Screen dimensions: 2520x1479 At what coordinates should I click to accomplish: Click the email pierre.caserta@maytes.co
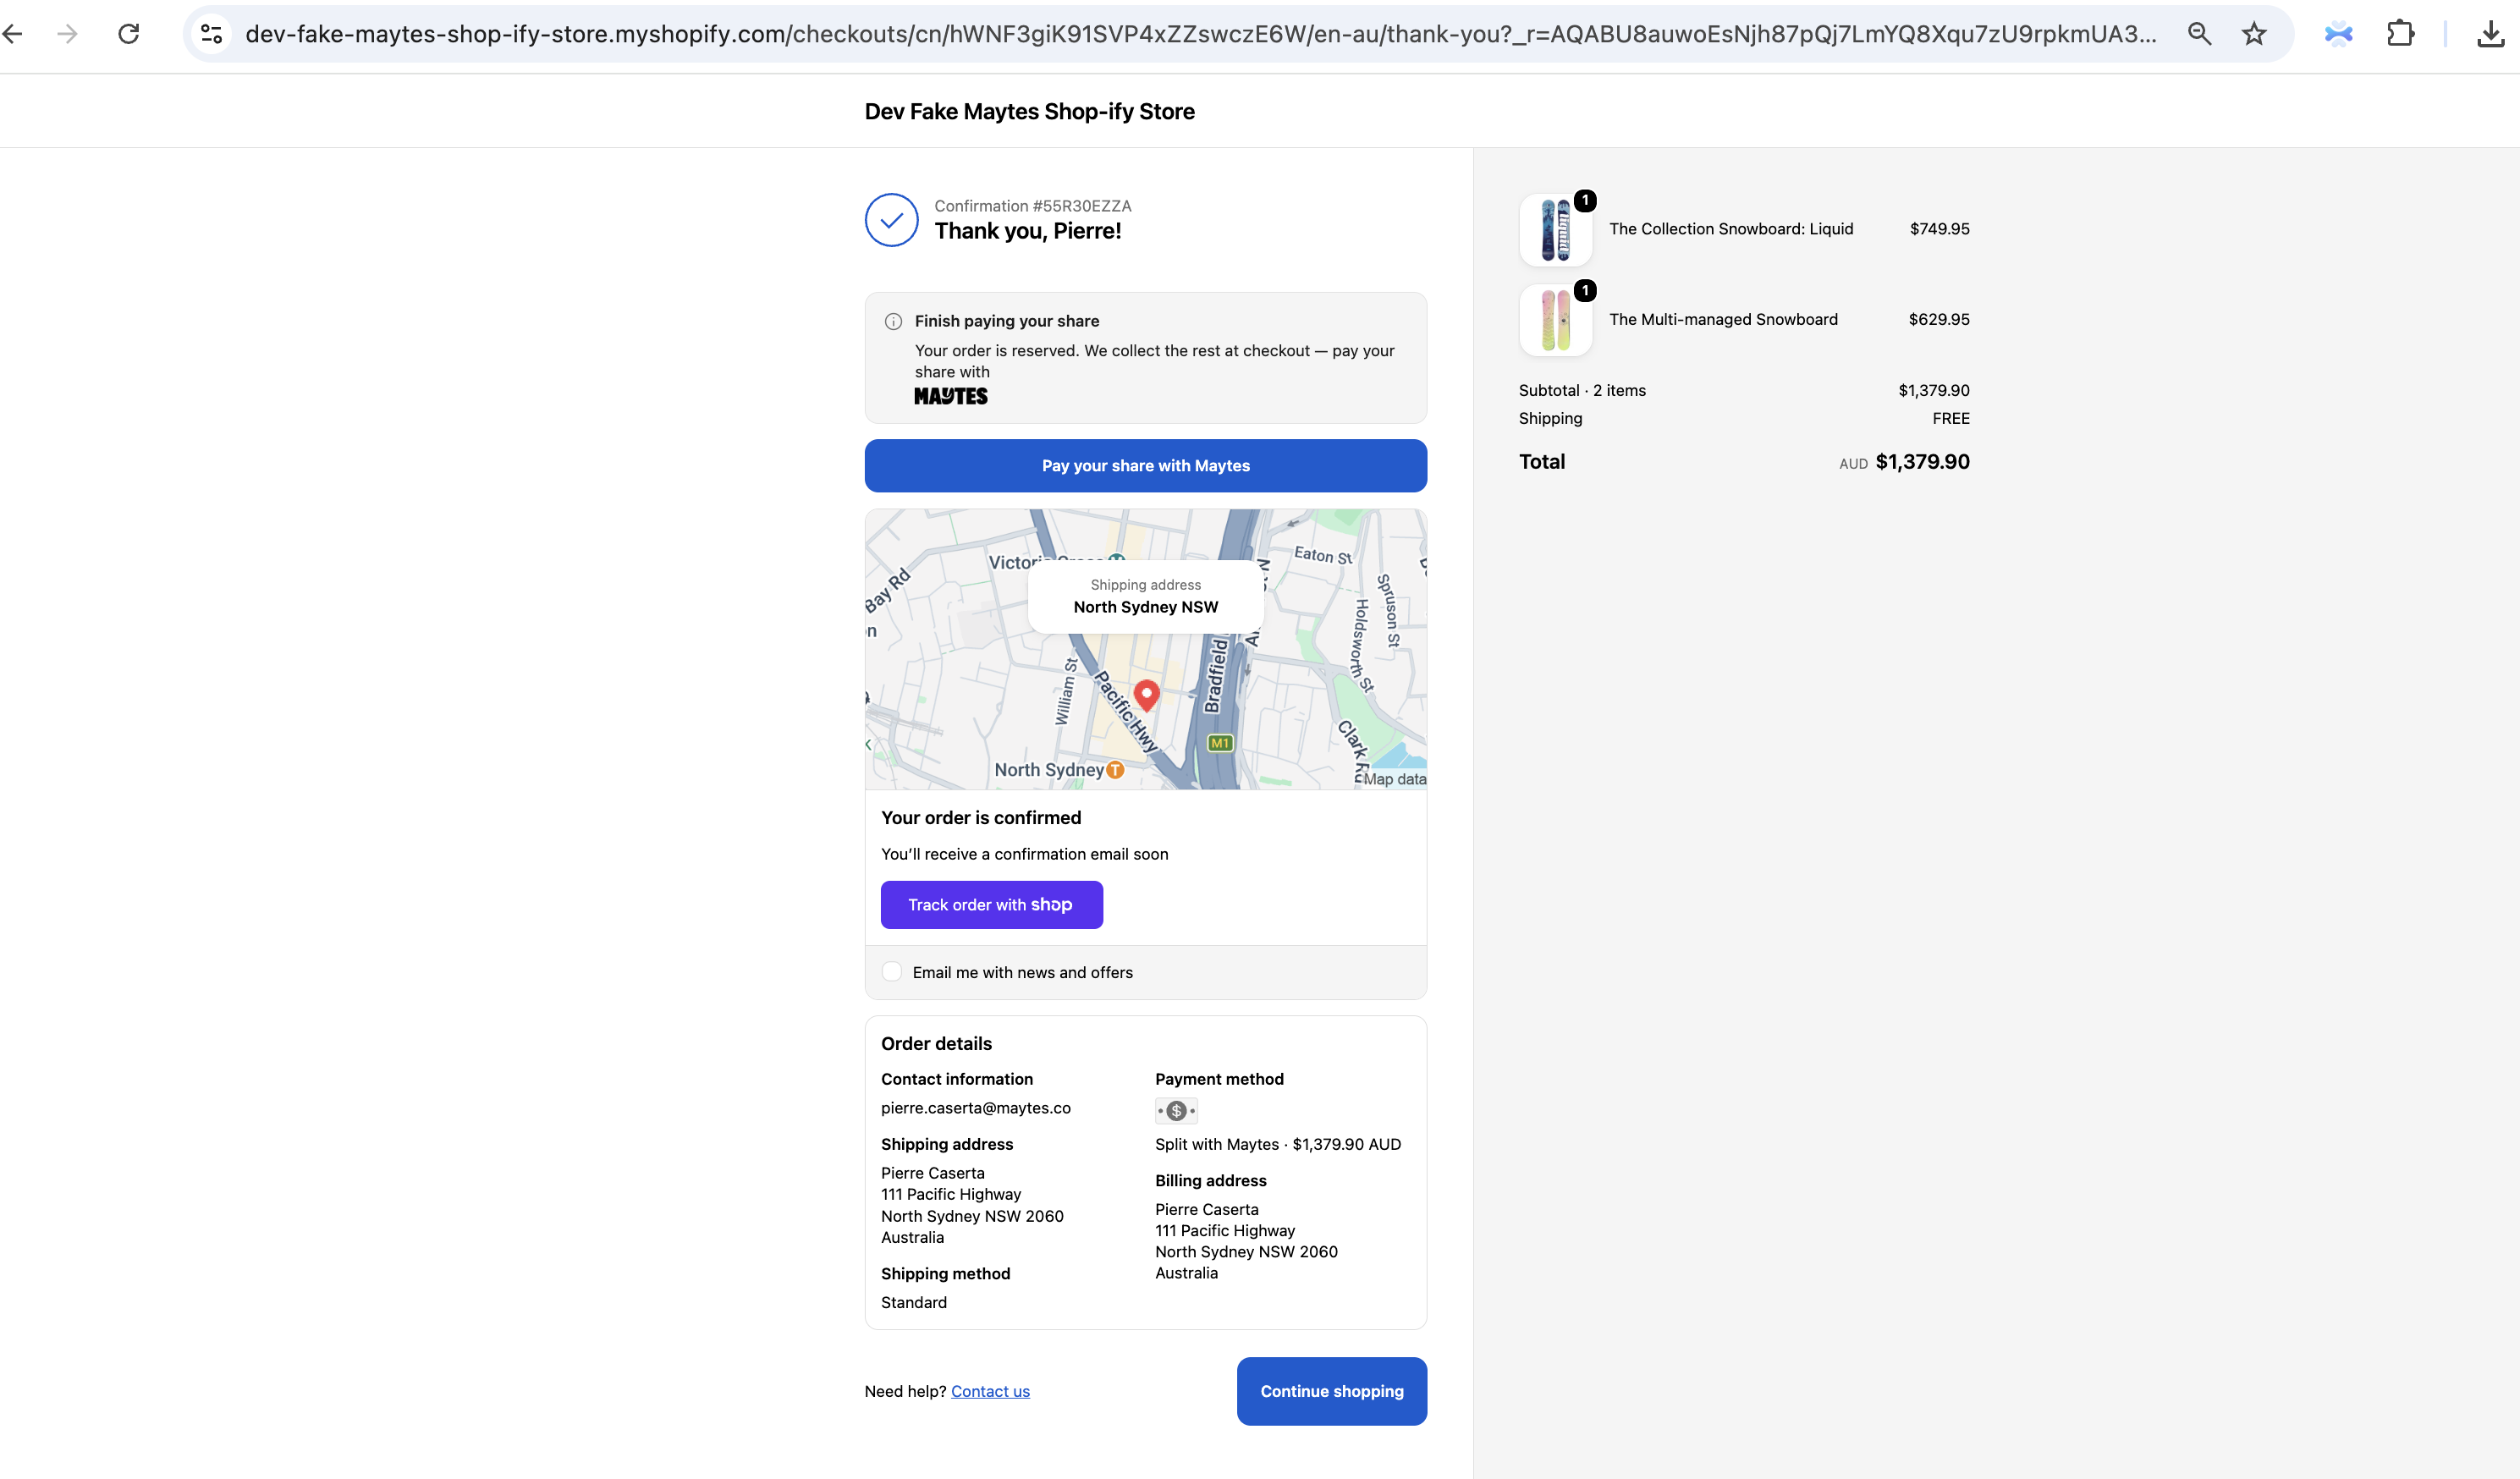click(x=976, y=1108)
